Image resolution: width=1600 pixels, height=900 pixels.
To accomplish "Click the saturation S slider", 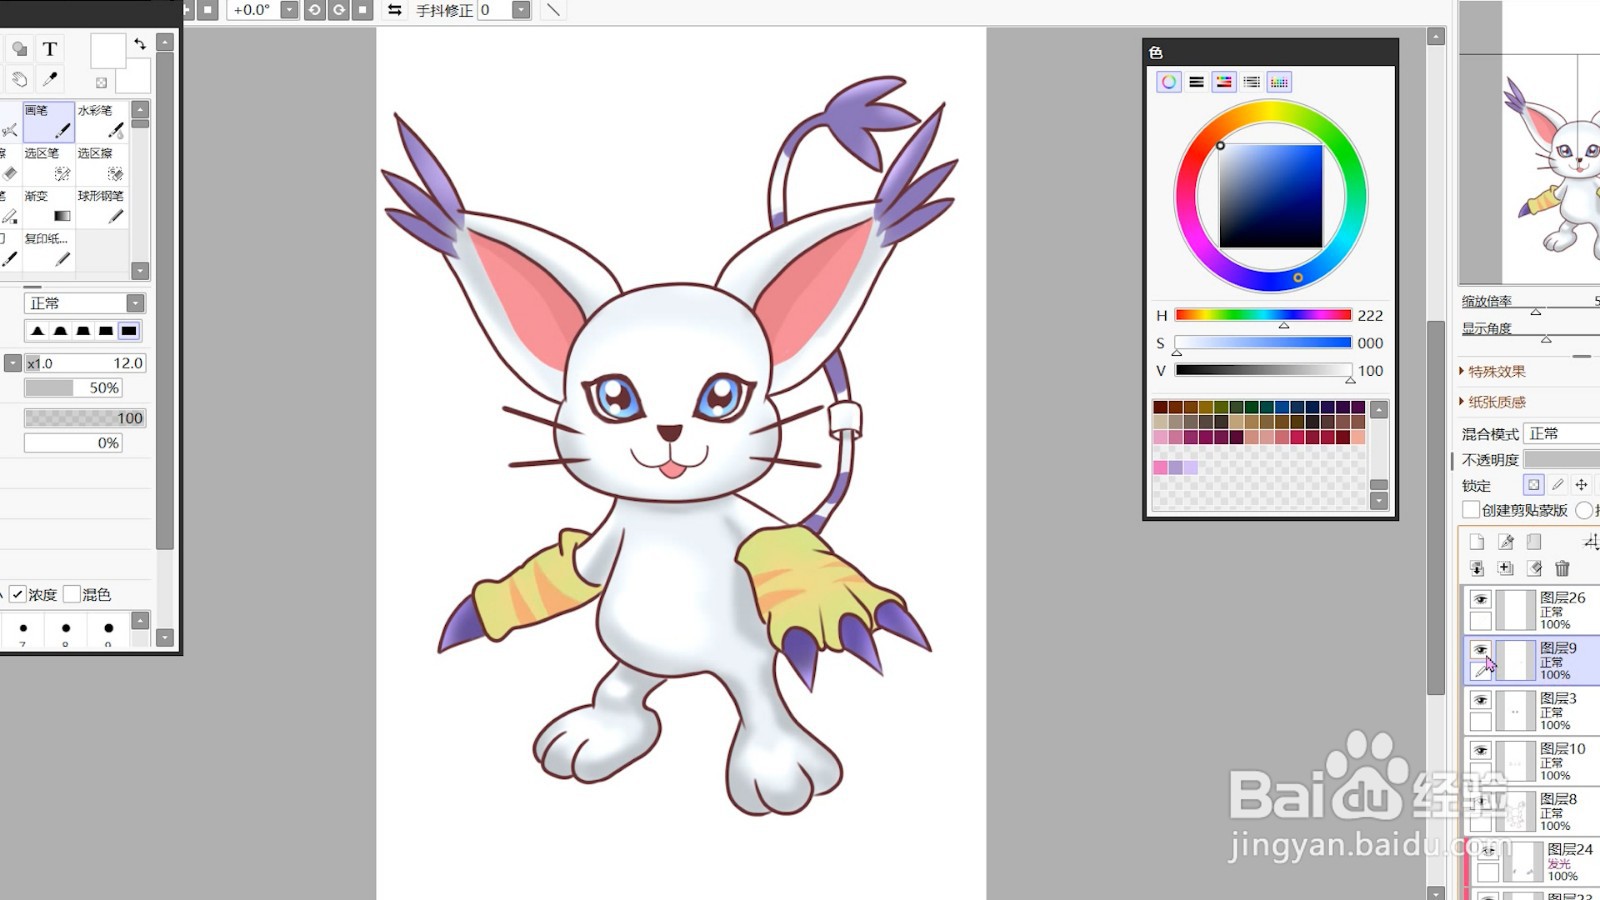I will (x=1263, y=343).
